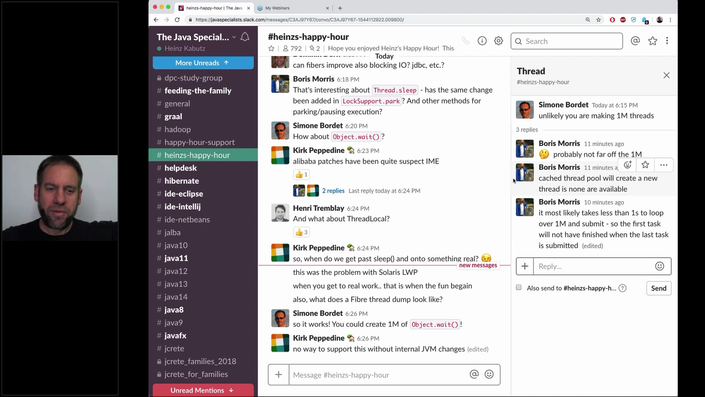Toggle star on #heinzs-happy-hour channel
This screenshot has height=397, width=705.
(x=271, y=48)
